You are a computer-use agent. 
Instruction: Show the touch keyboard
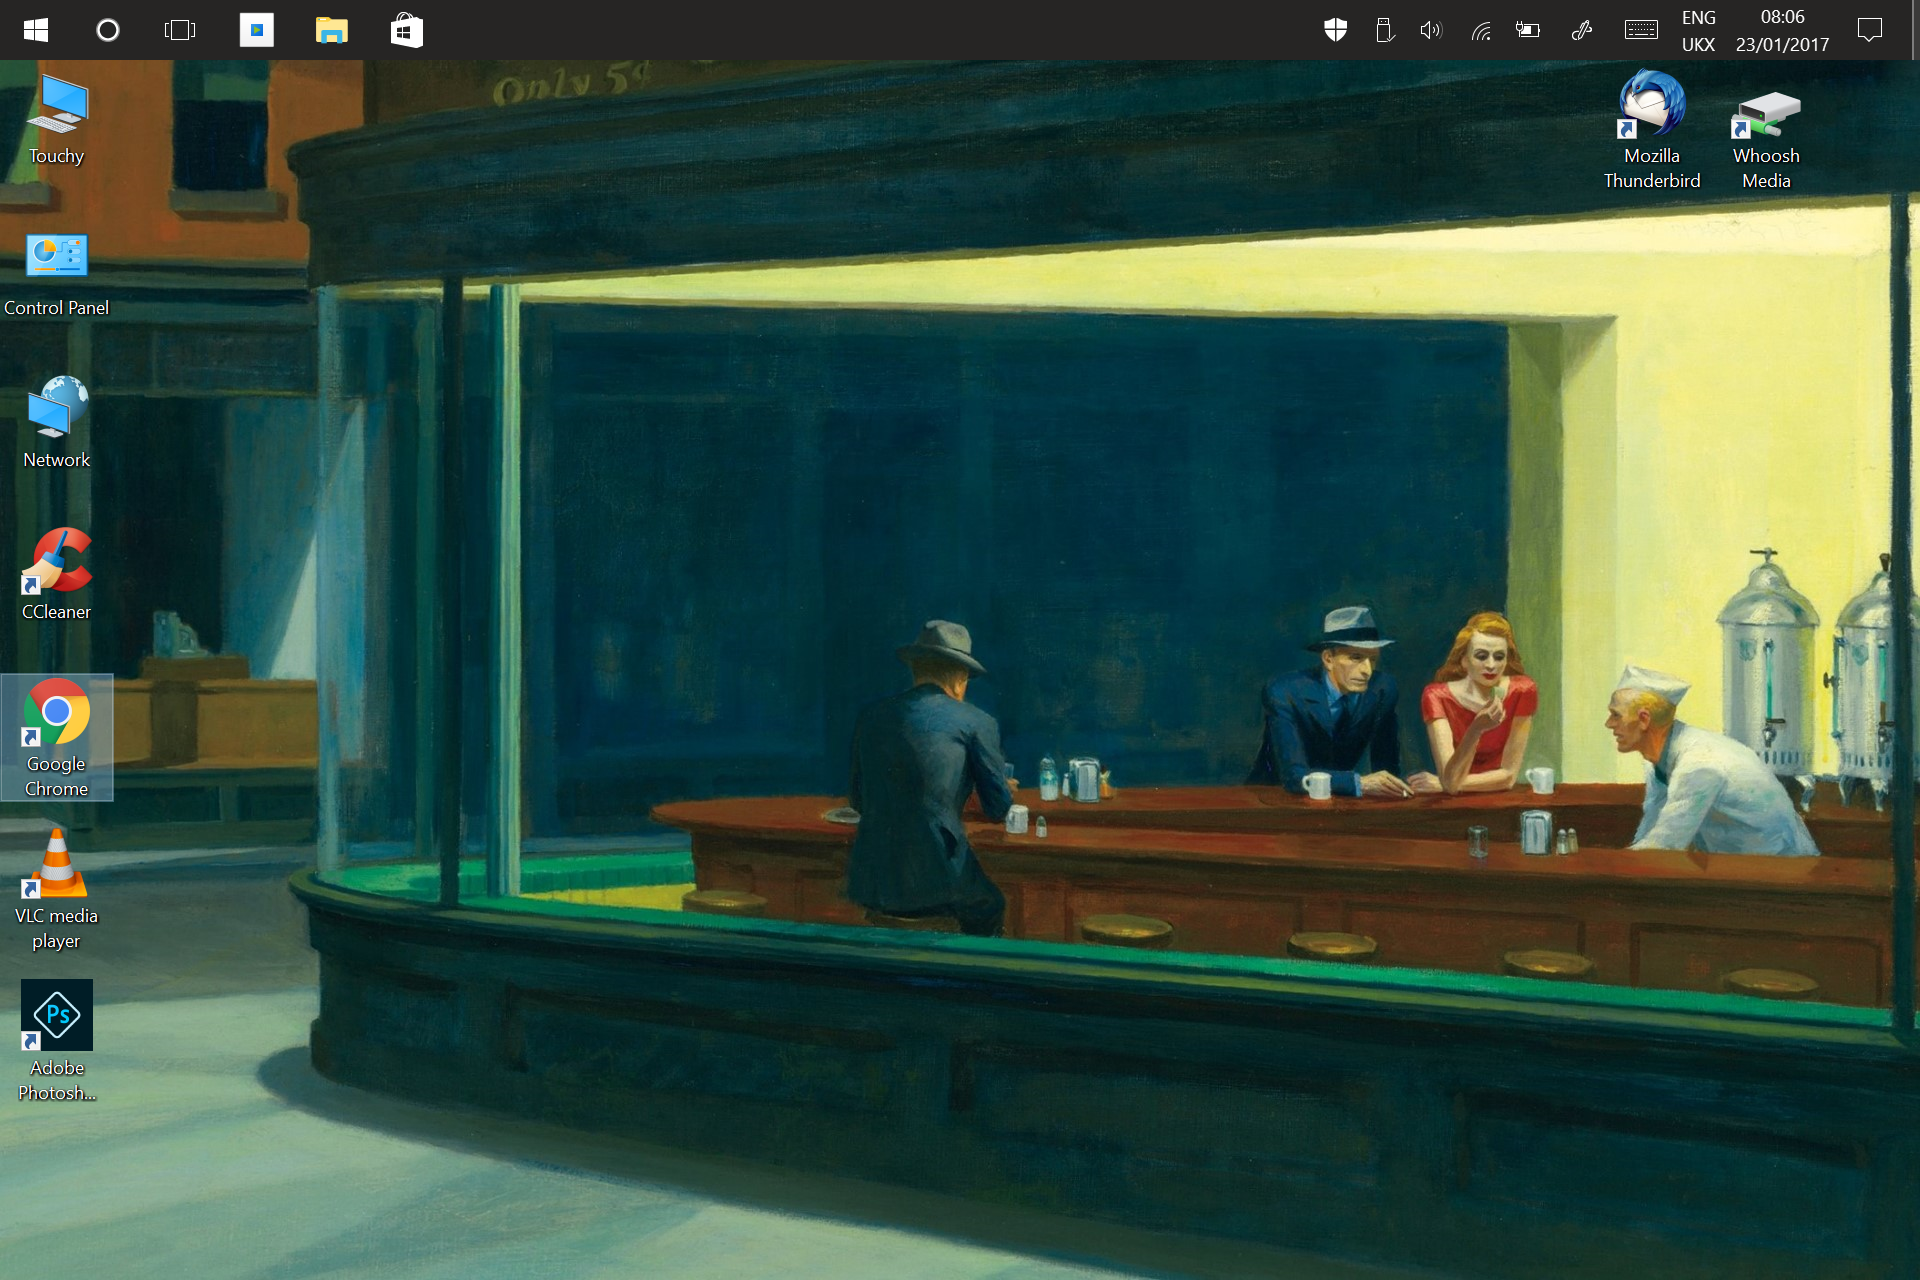(1641, 30)
